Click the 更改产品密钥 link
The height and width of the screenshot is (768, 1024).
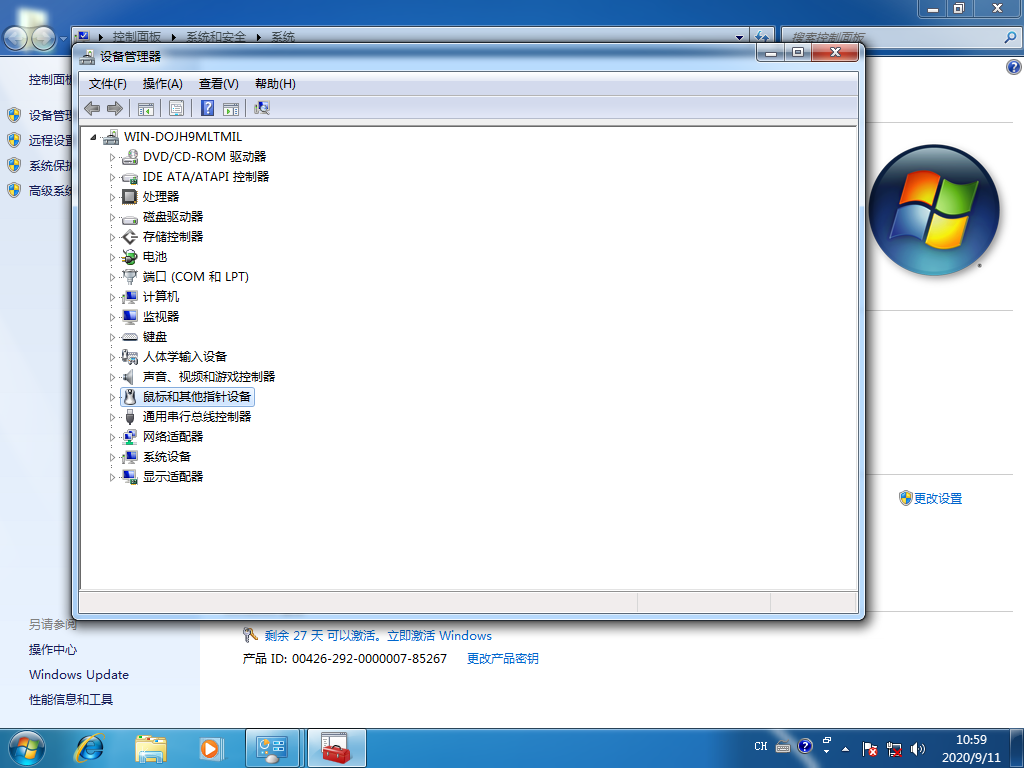[x=502, y=659]
